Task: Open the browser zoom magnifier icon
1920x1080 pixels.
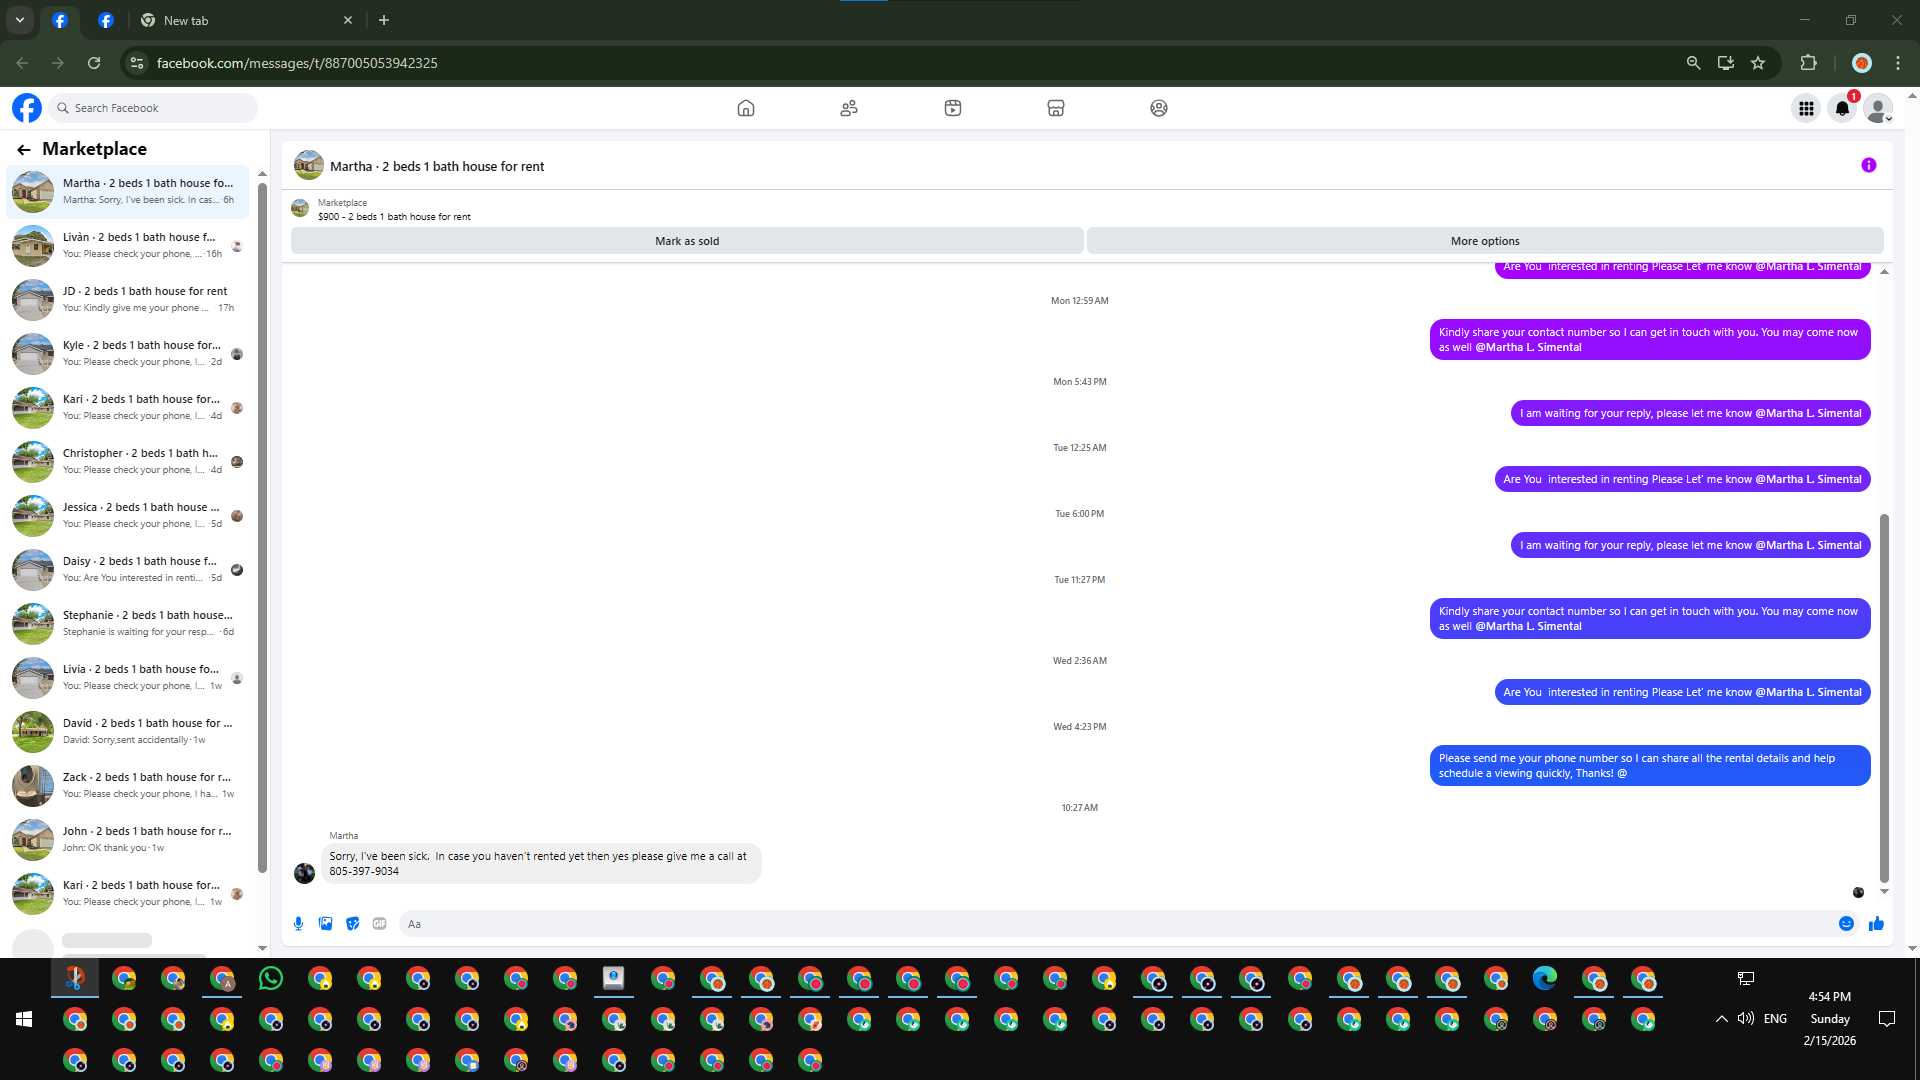Action: tap(1693, 63)
